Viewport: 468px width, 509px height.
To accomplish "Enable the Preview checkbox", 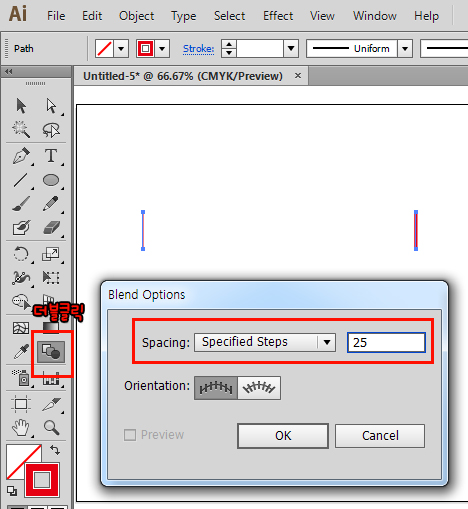I will click(x=130, y=435).
